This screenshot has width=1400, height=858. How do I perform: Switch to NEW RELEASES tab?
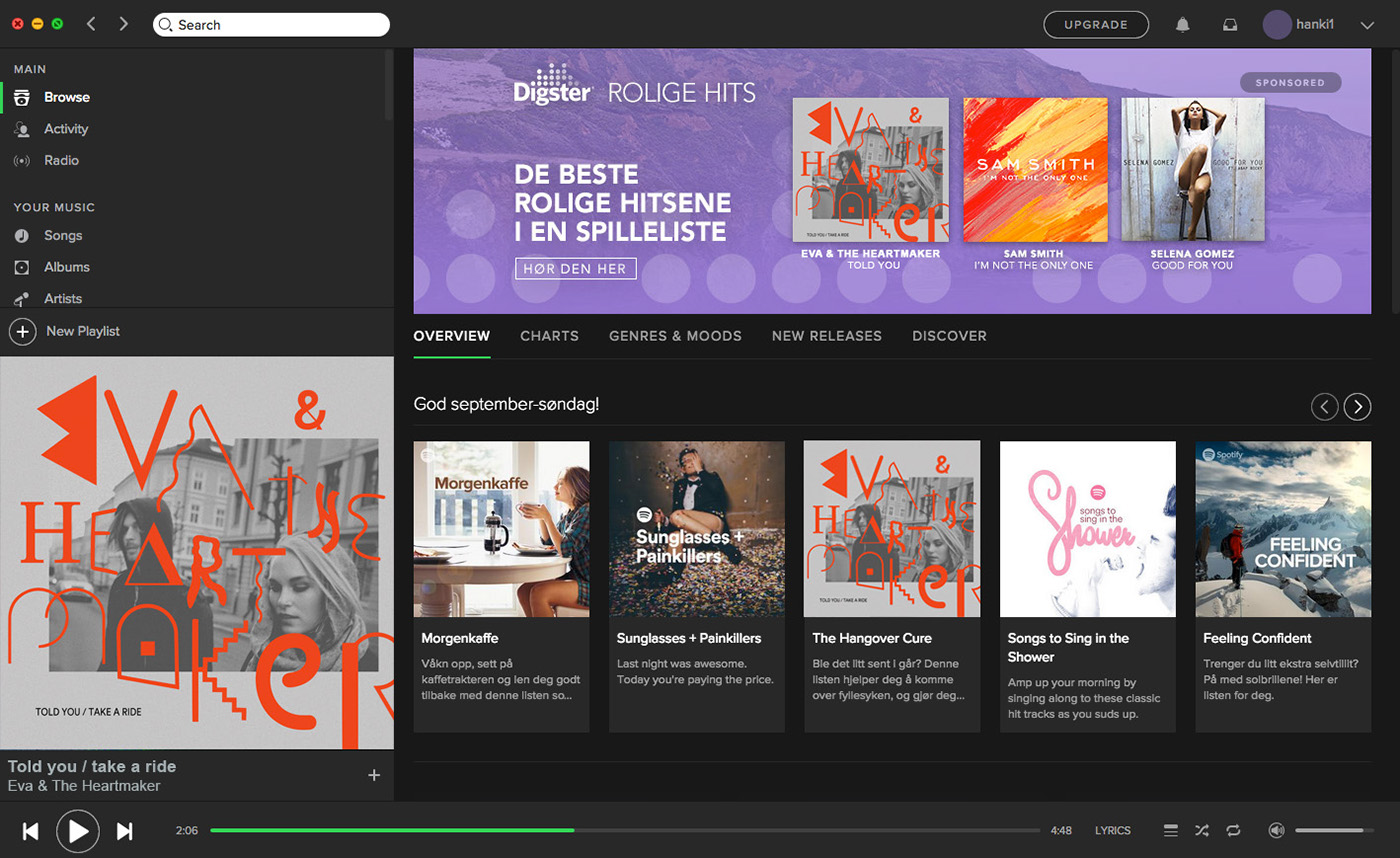click(x=827, y=336)
